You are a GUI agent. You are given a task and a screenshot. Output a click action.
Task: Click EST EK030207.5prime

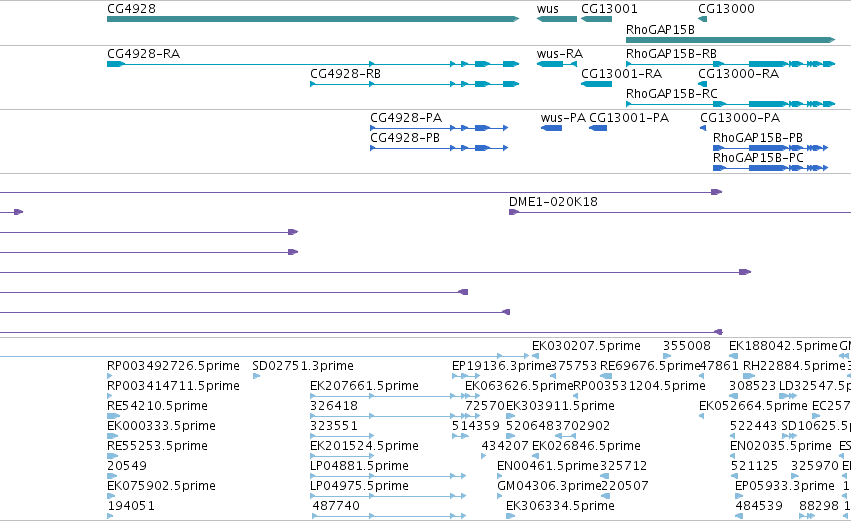point(586,346)
